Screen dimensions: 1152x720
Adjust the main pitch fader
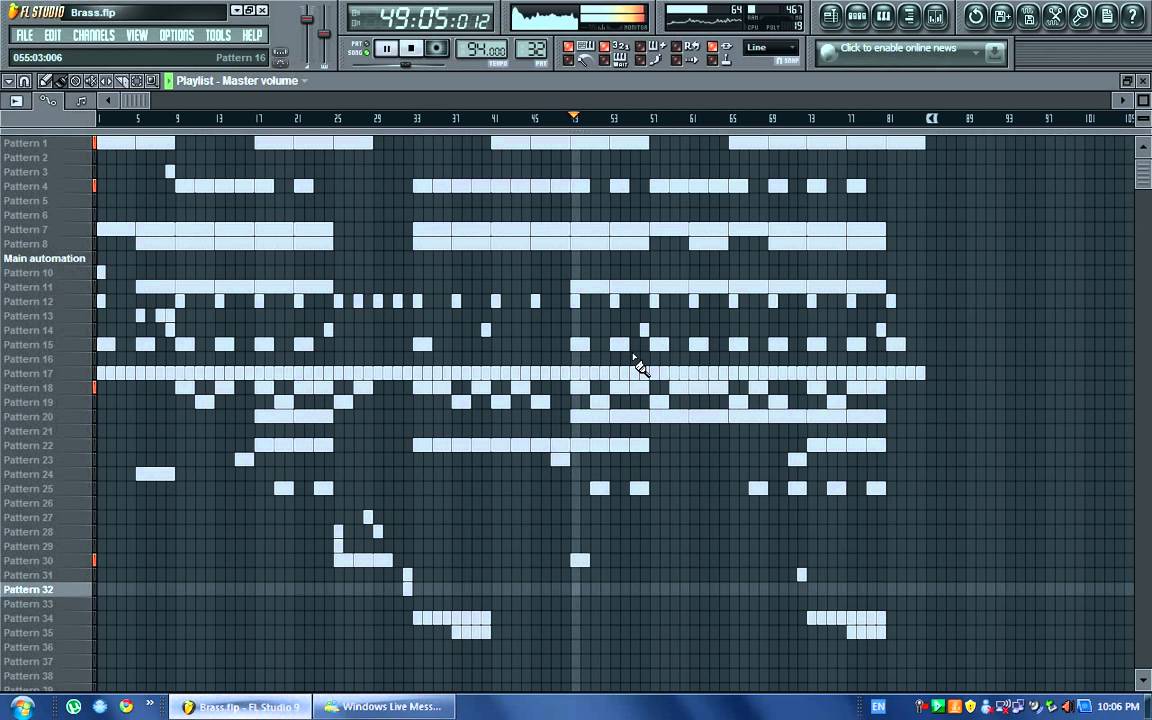coord(323,33)
